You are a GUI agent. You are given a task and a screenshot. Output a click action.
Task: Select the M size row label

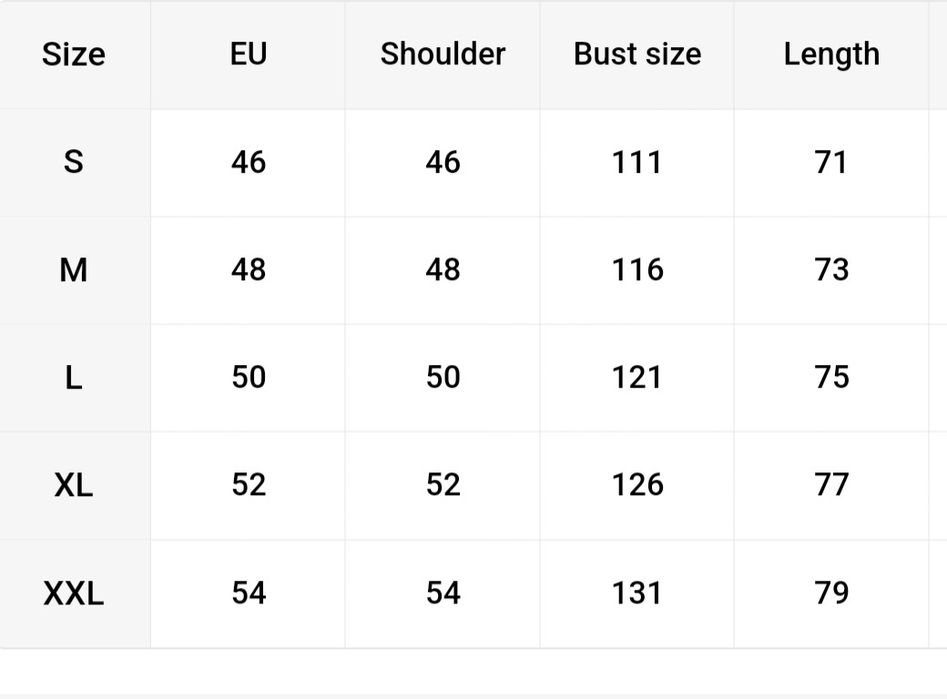73,270
